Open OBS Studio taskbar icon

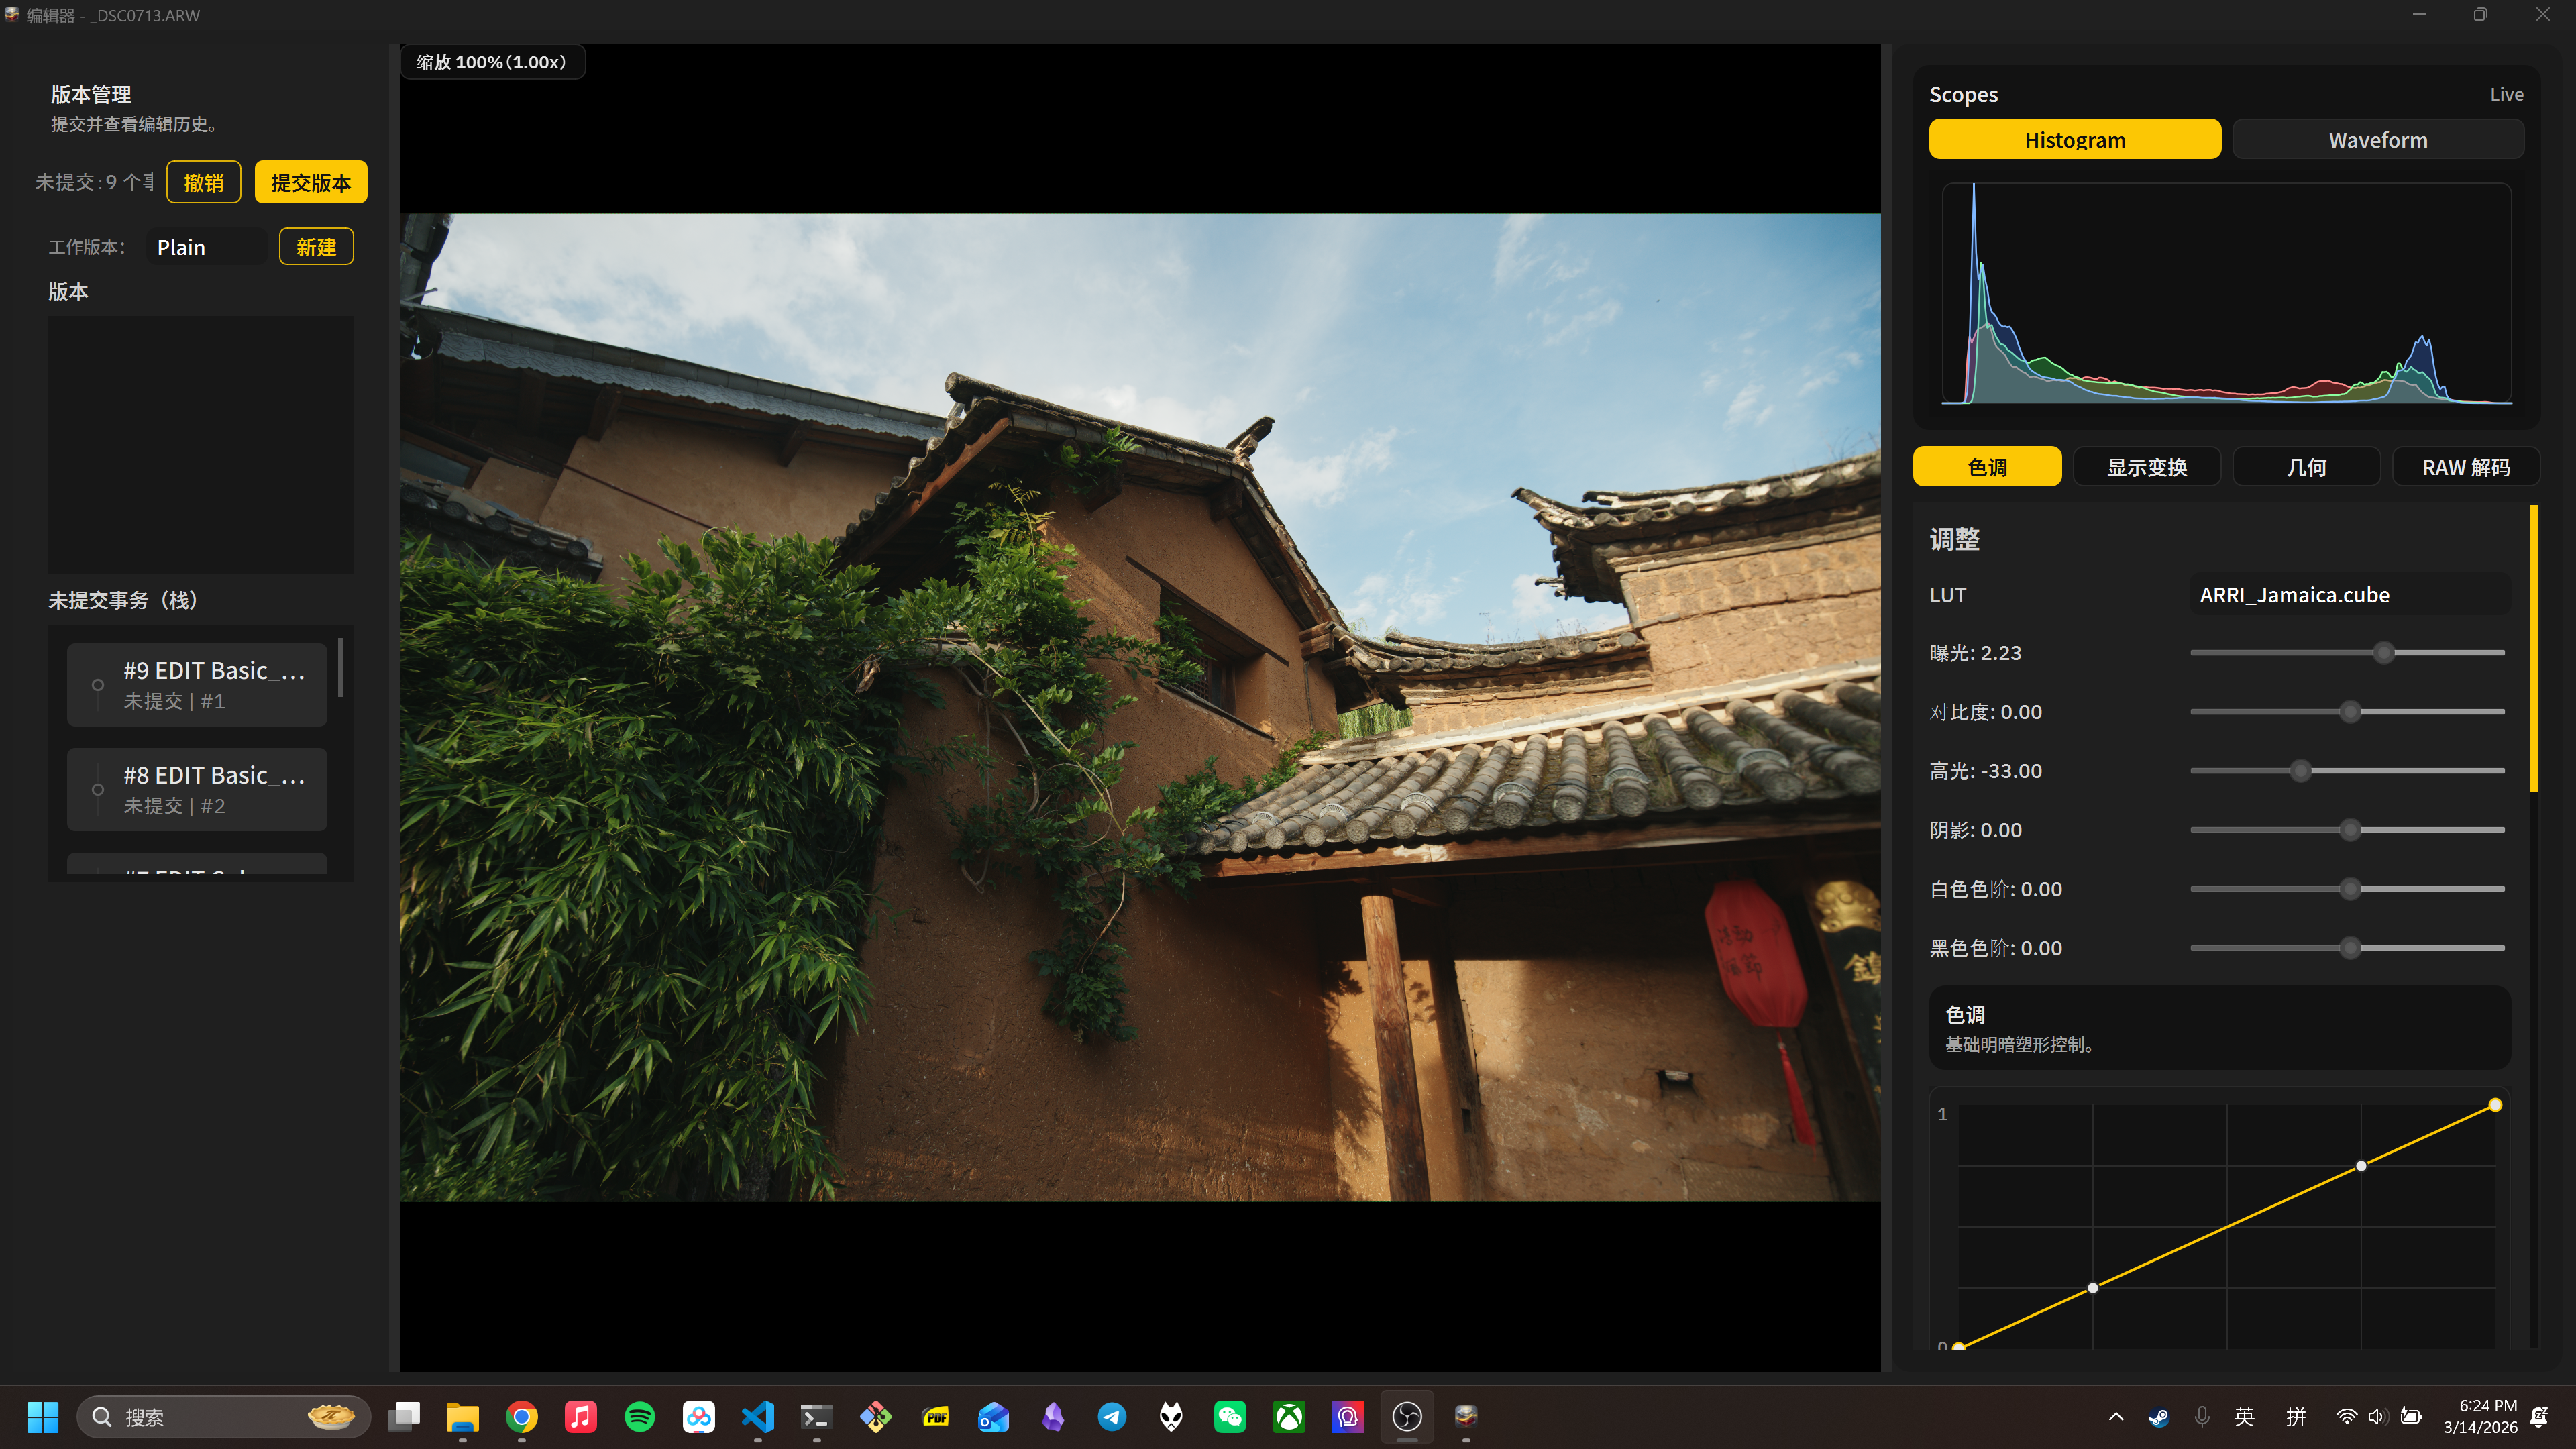pos(1407,1416)
